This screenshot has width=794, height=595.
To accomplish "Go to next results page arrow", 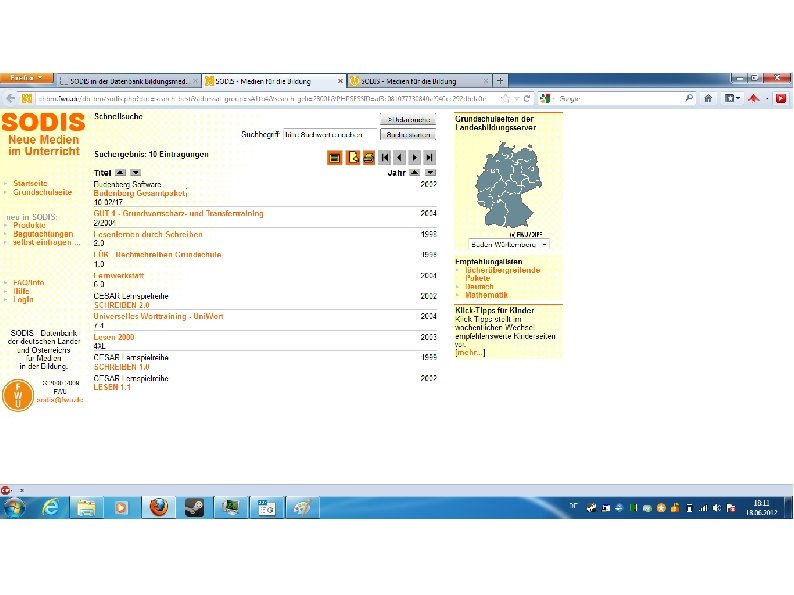I will coord(415,157).
